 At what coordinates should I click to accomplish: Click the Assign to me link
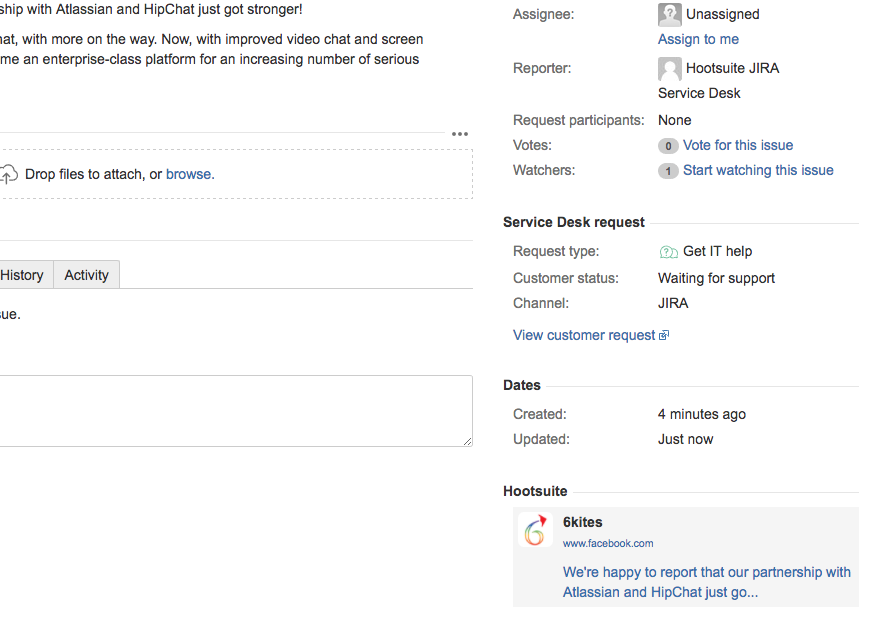pyautogui.click(x=698, y=39)
